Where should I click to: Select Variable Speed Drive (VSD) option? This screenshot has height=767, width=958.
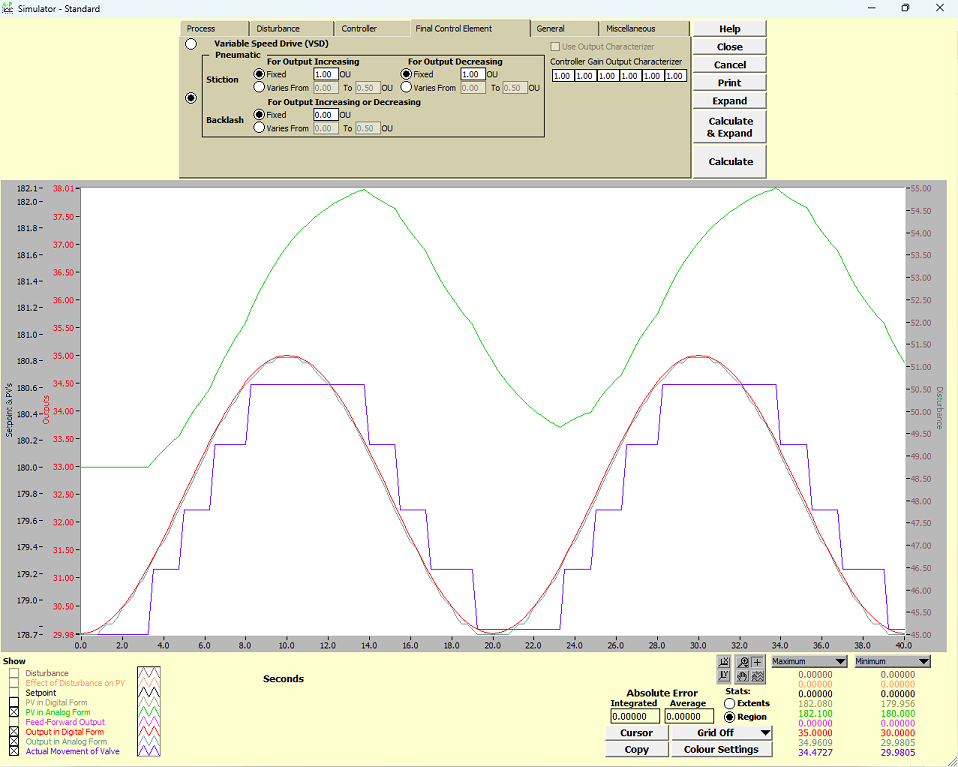pyautogui.click(x=191, y=45)
